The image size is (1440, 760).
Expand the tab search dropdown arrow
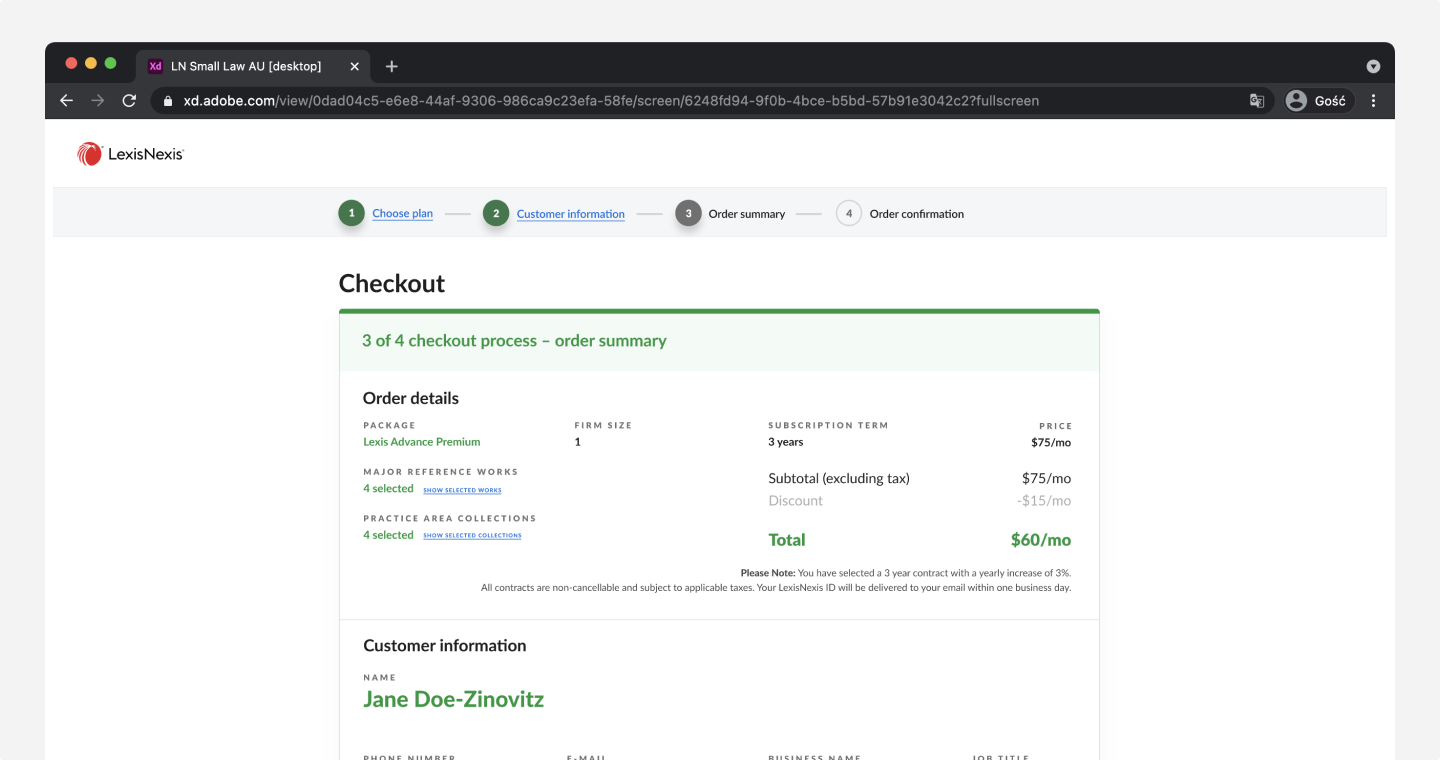[1373, 66]
